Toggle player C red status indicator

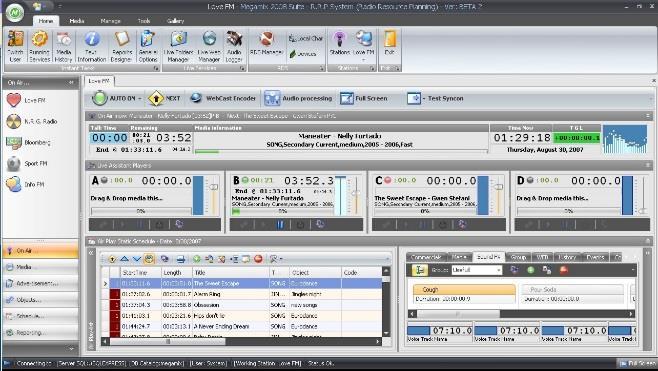coord(388,180)
